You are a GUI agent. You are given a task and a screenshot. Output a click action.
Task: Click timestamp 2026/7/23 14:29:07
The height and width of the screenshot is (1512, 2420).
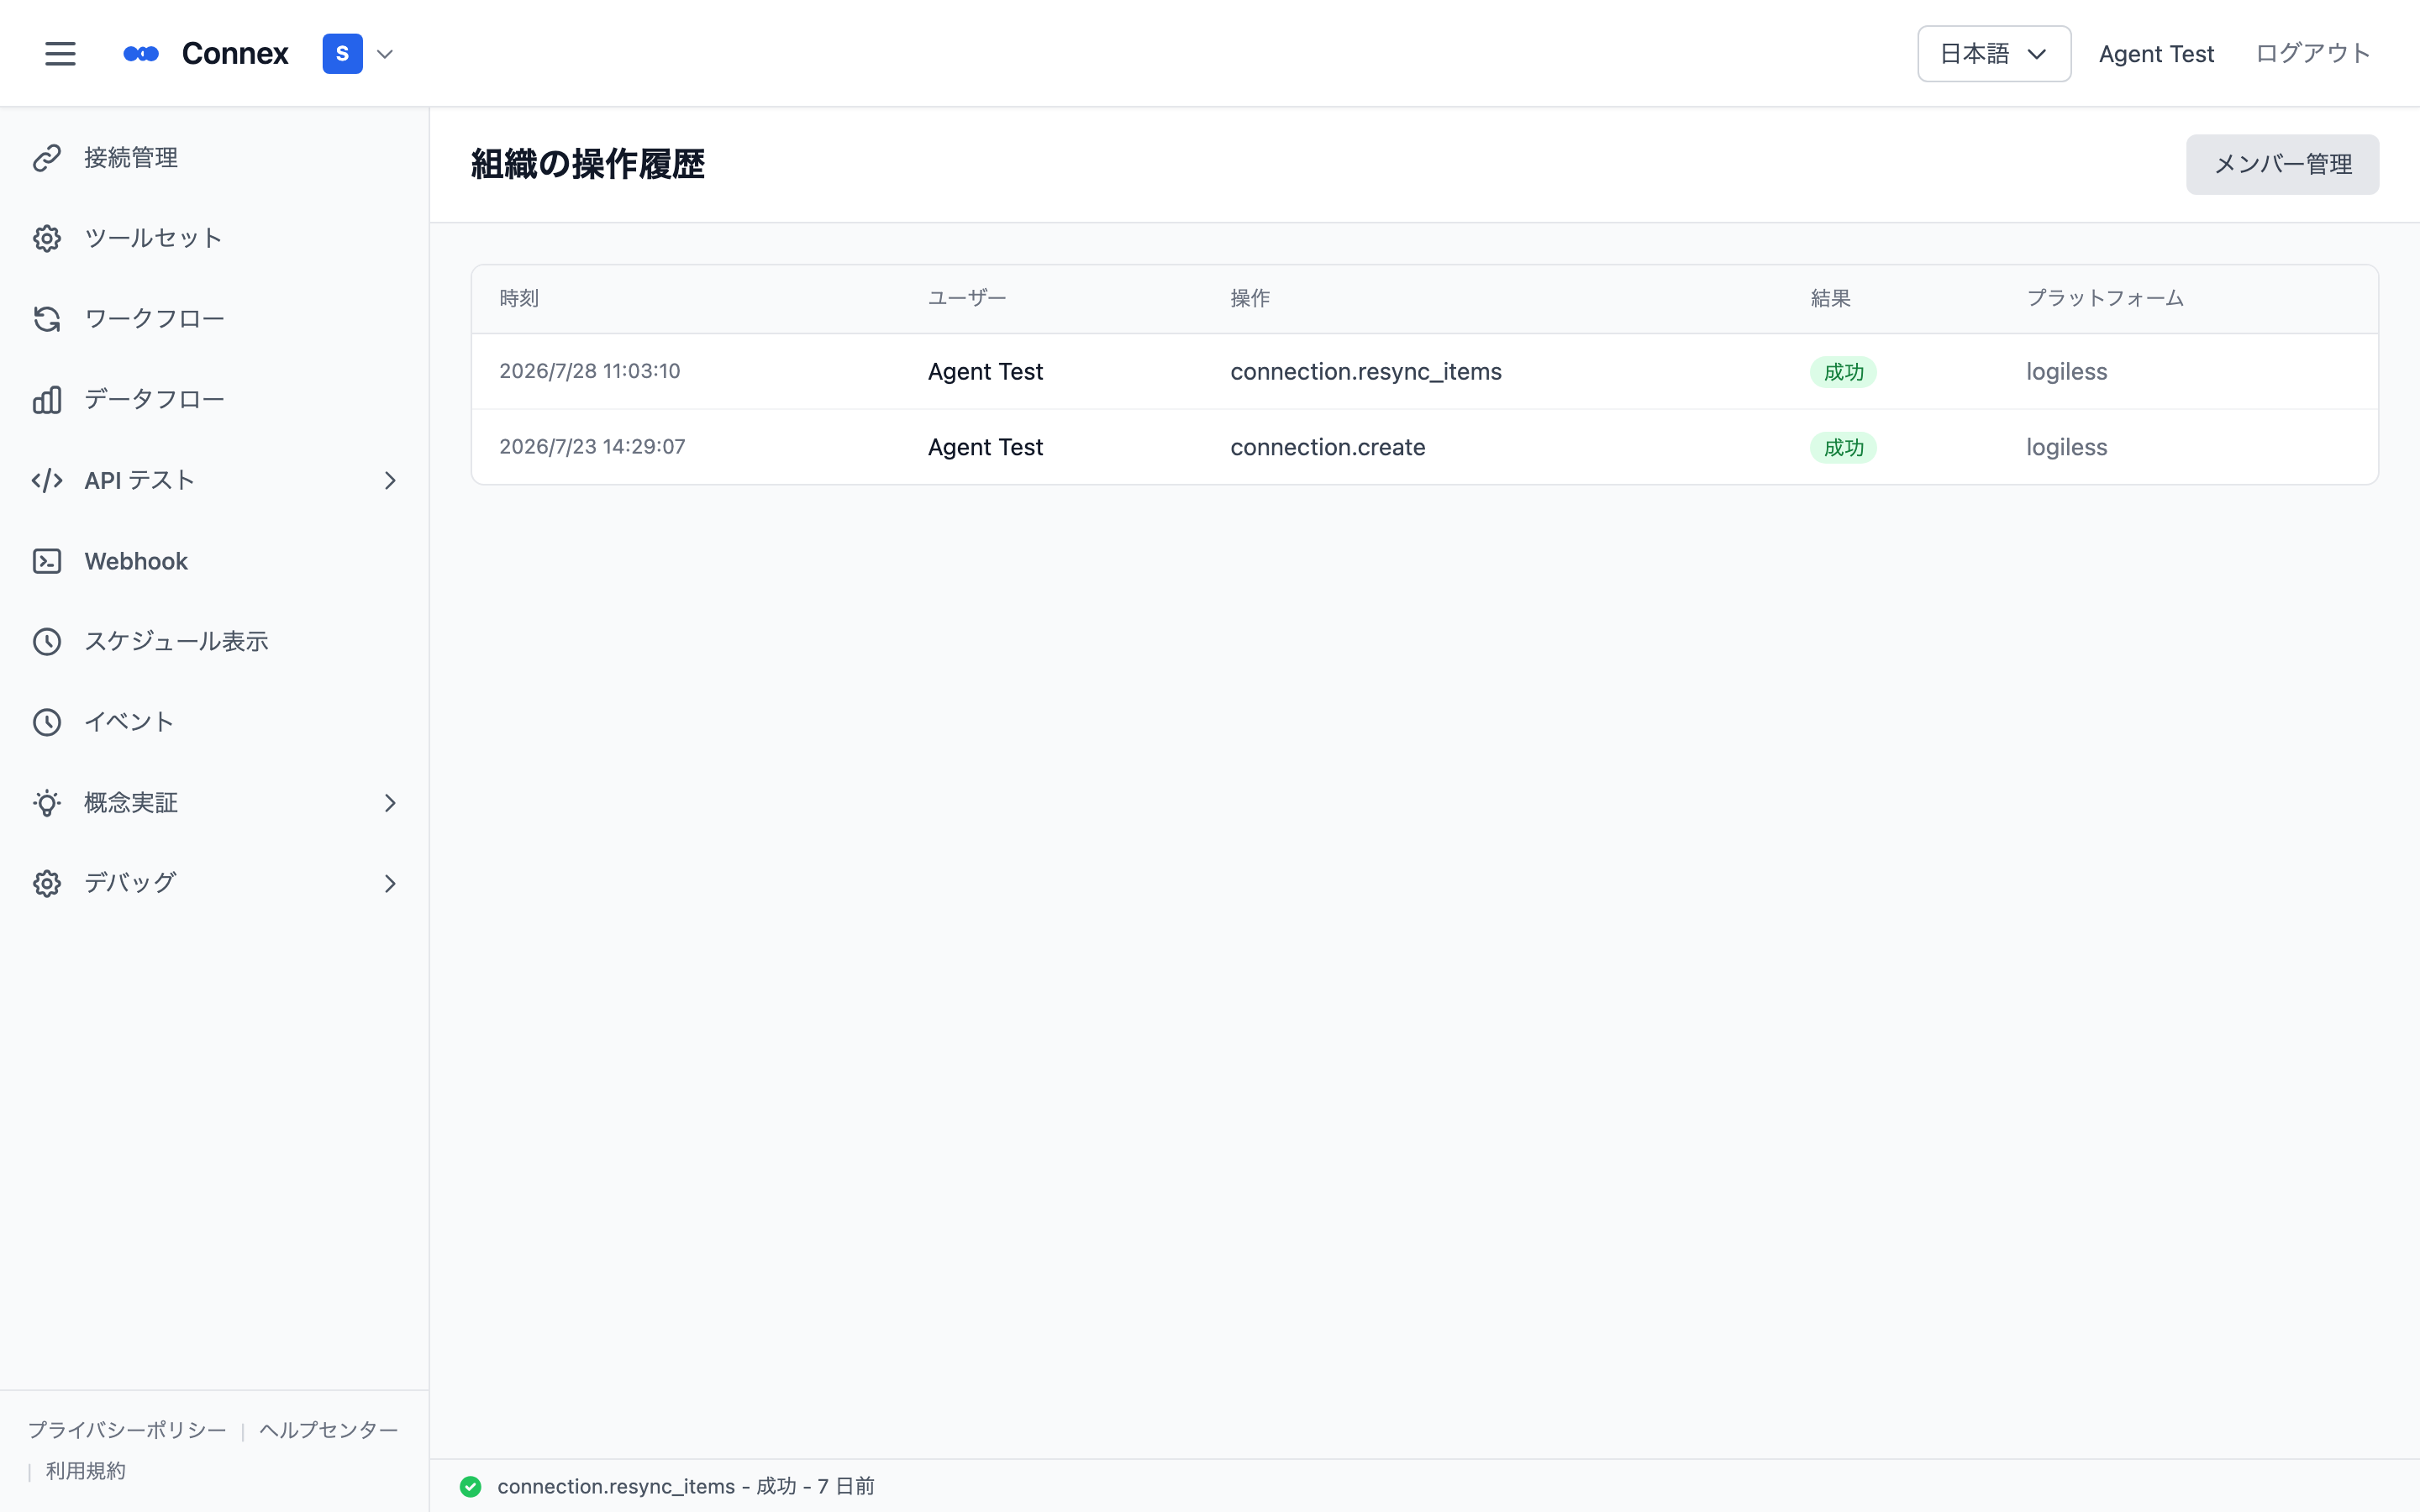[x=592, y=447]
